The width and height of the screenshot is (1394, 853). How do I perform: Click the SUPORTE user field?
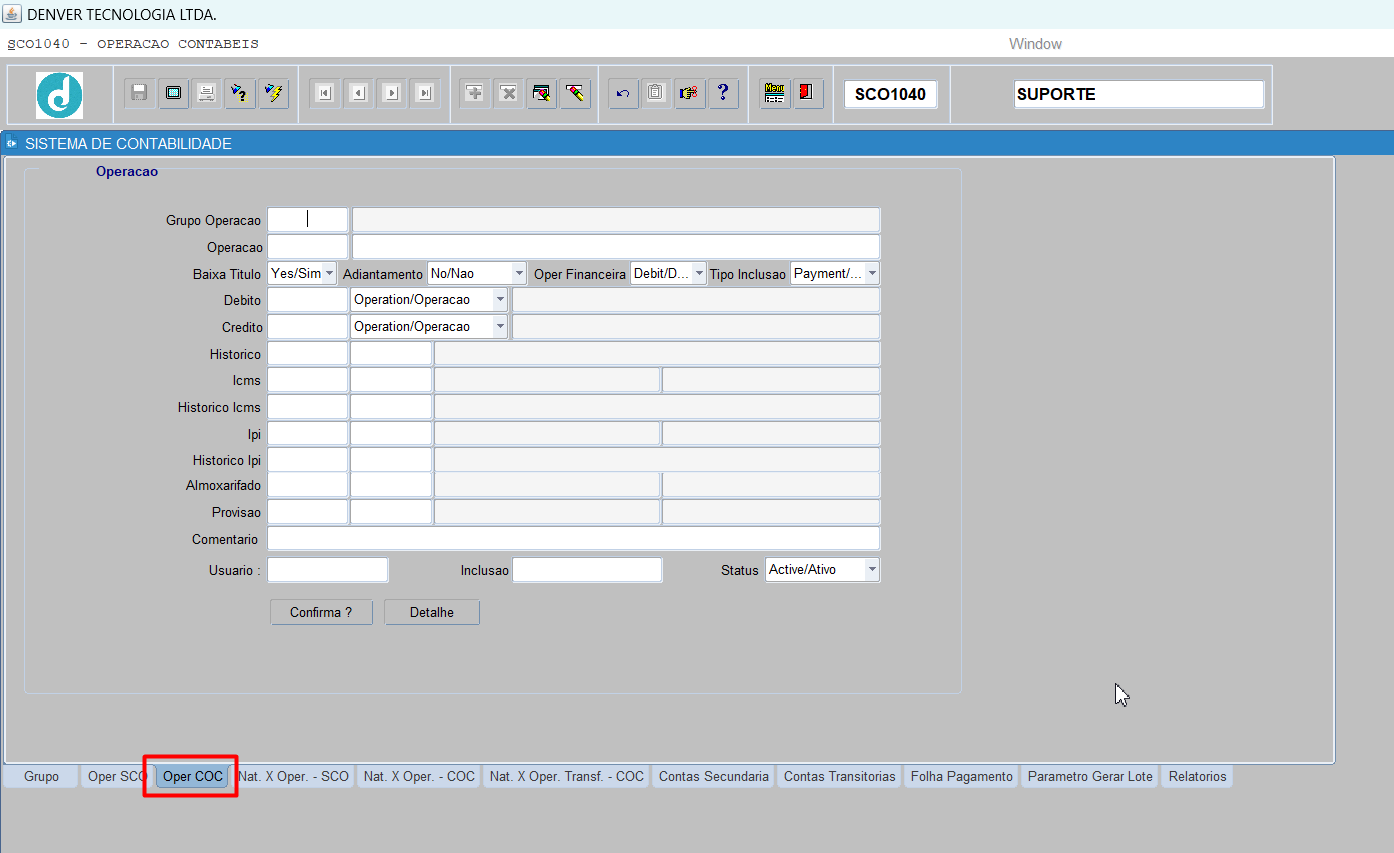[1139, 95]
